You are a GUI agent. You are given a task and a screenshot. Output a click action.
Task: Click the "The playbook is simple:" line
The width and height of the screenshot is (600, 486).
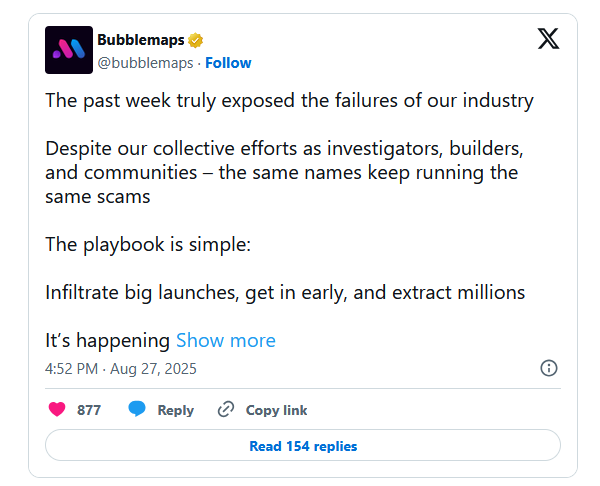click(140, 245)
